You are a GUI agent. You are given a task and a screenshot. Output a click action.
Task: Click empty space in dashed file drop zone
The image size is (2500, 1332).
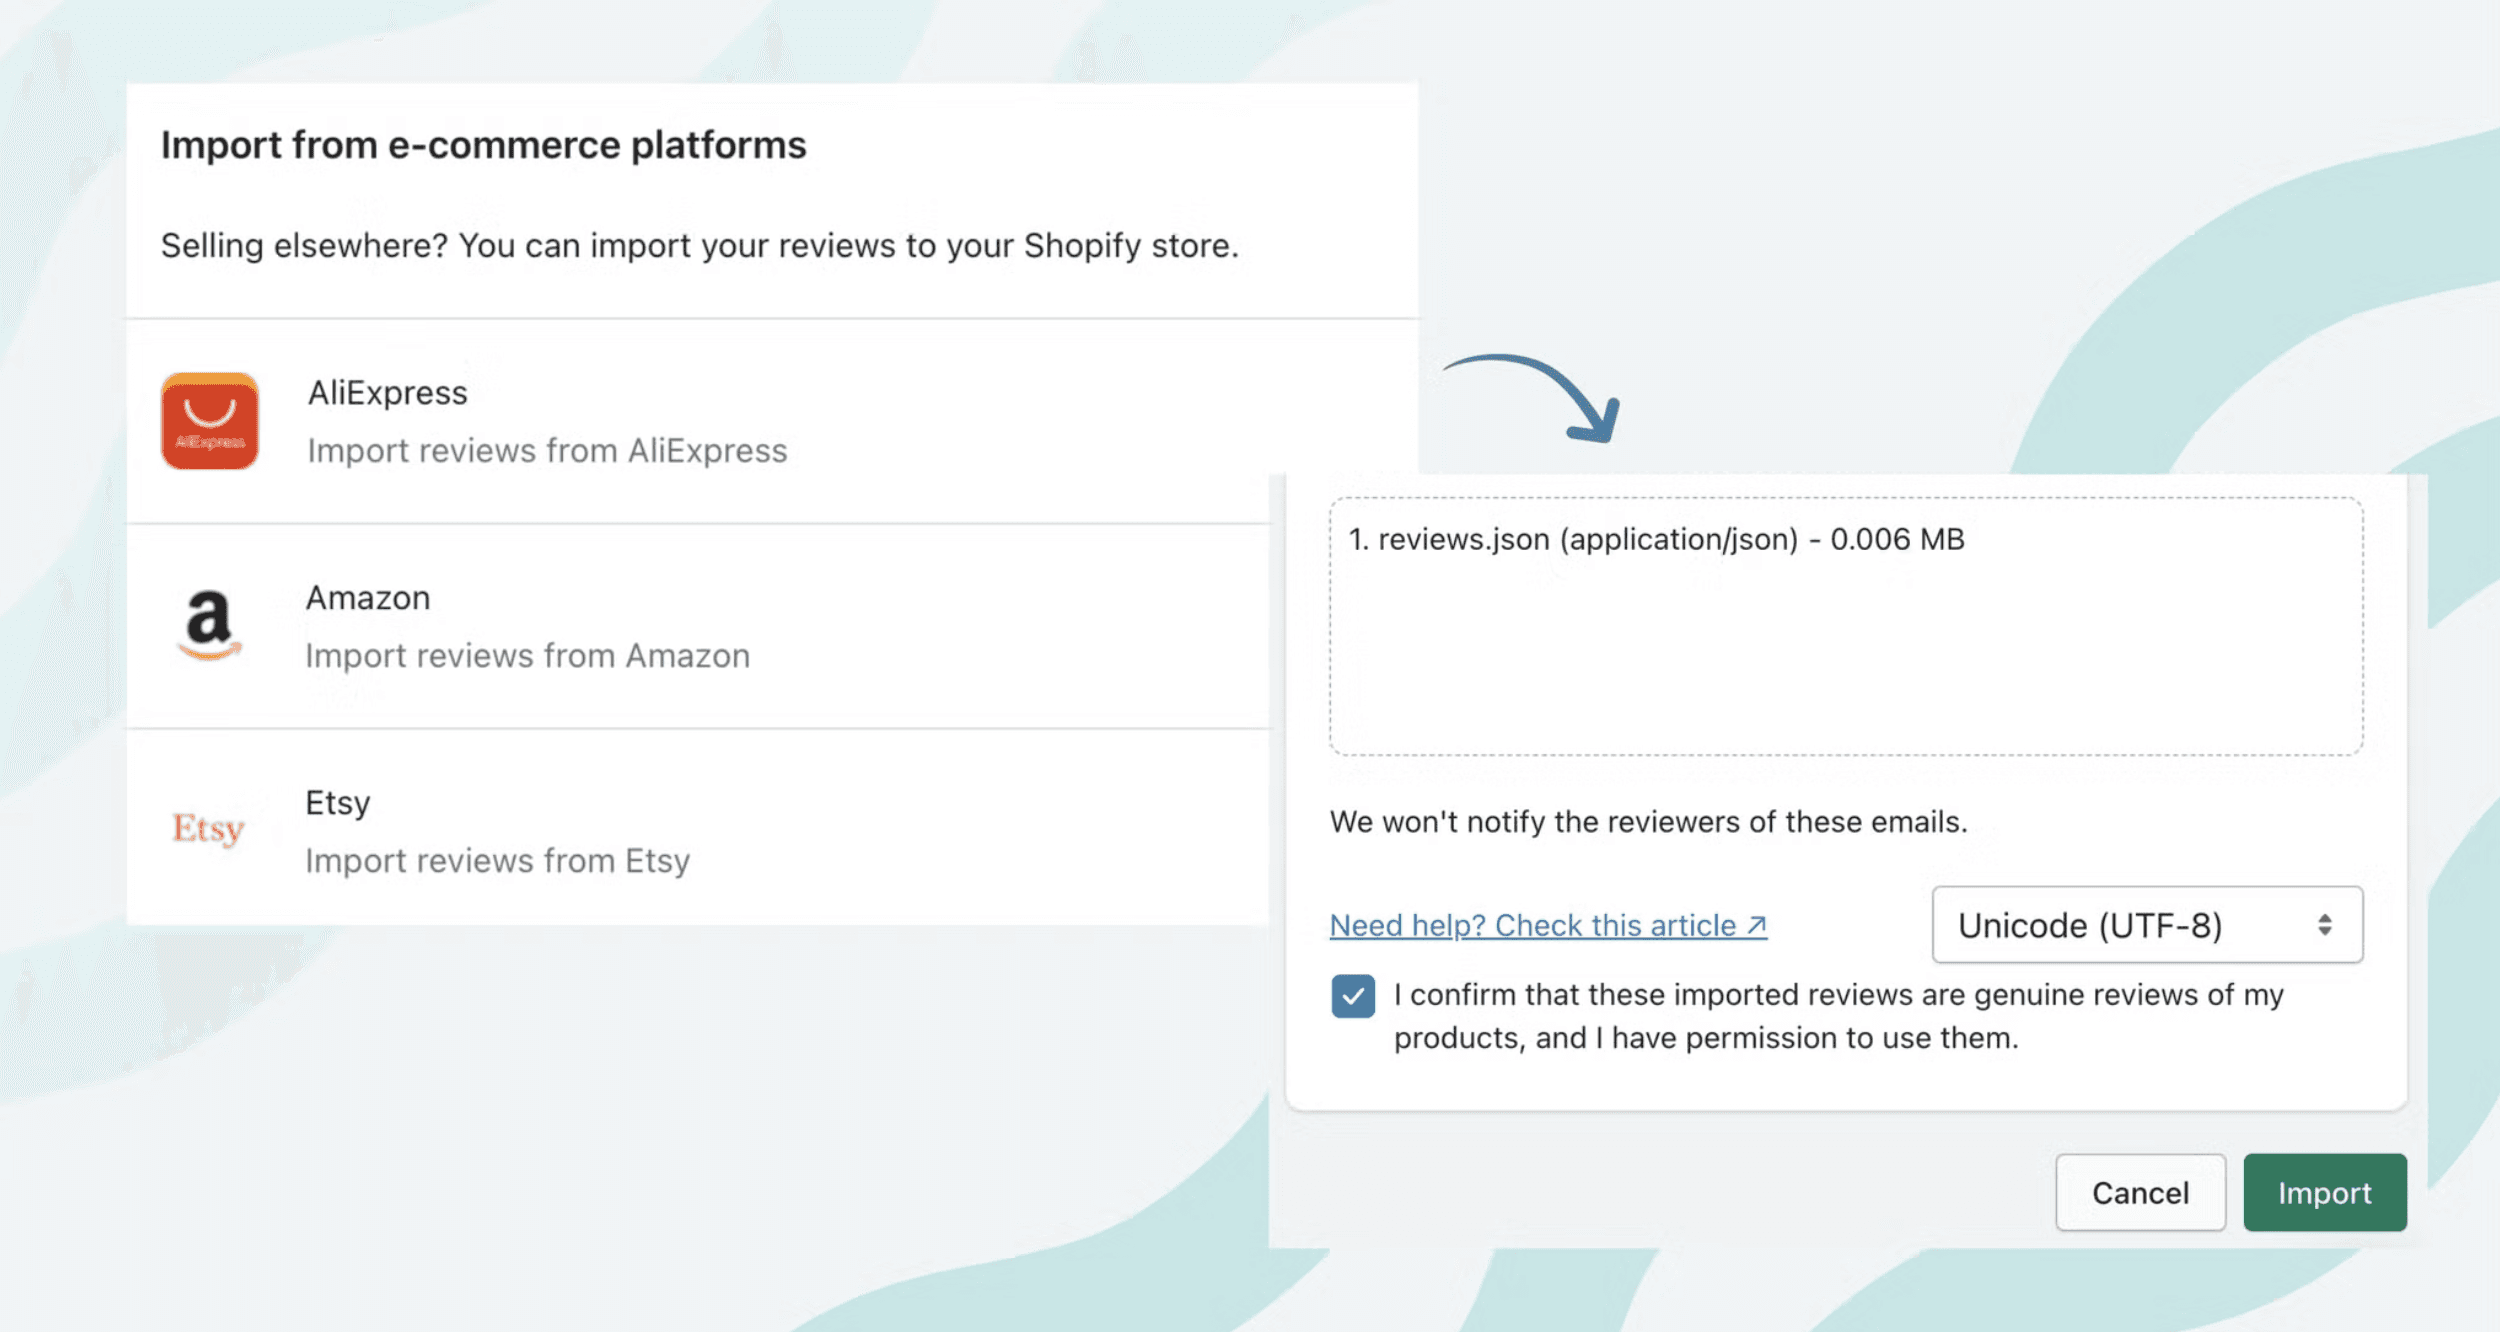coord(1845,670)
